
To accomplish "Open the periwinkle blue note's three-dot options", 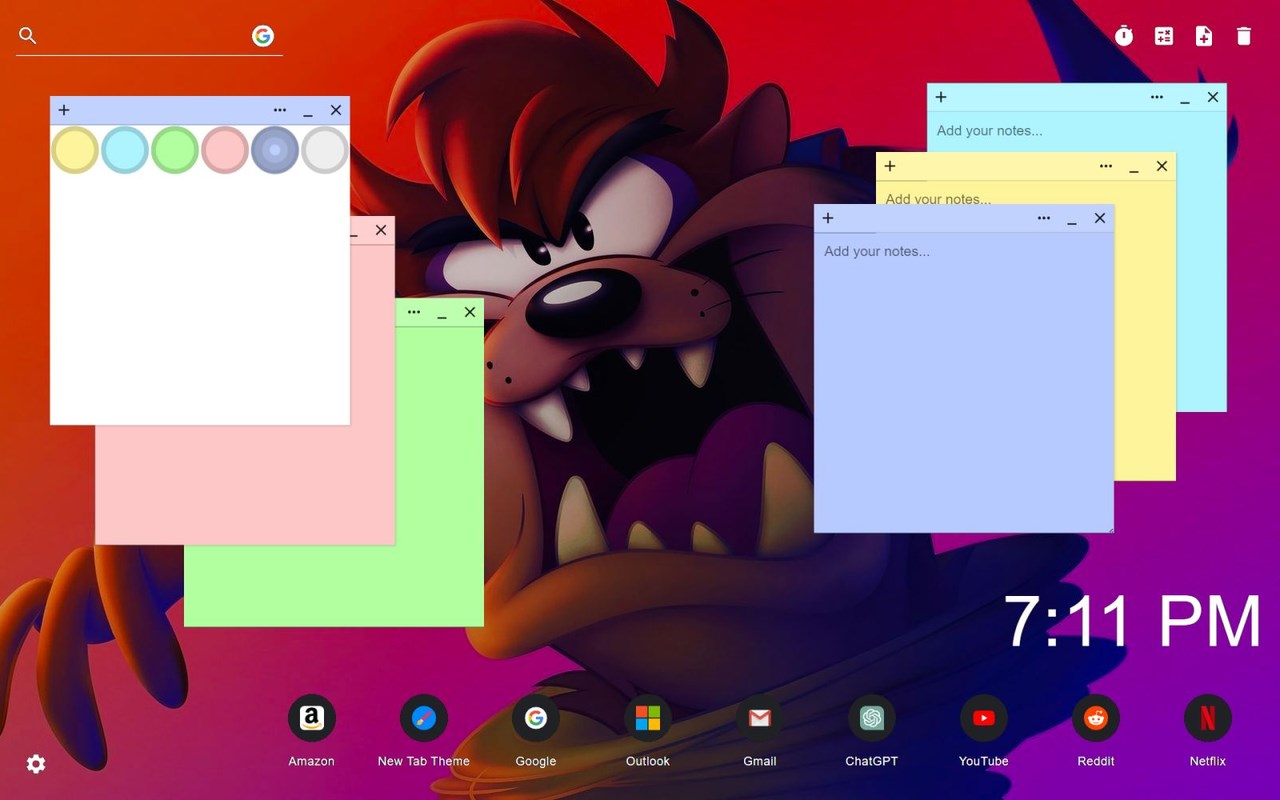I will point(1044,218).
